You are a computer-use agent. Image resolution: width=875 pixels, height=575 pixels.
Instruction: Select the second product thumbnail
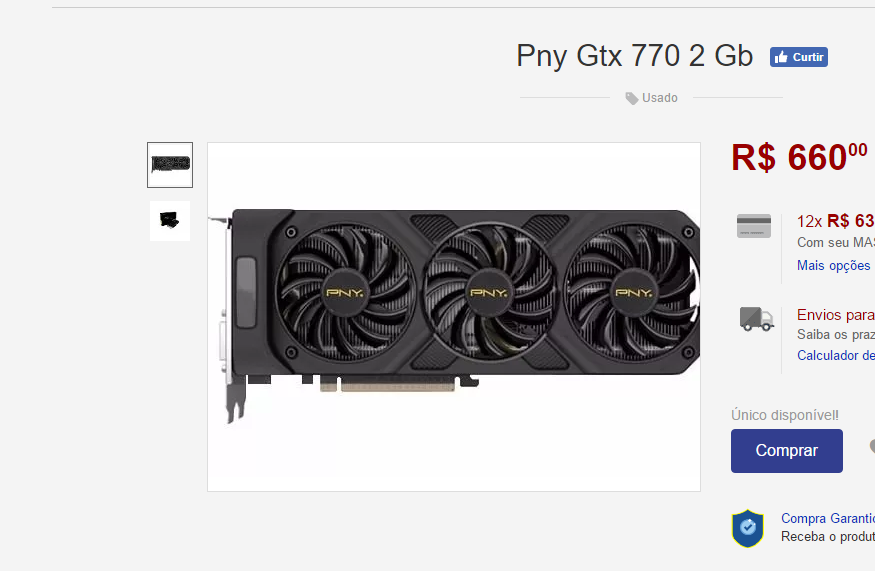[170, 221]
